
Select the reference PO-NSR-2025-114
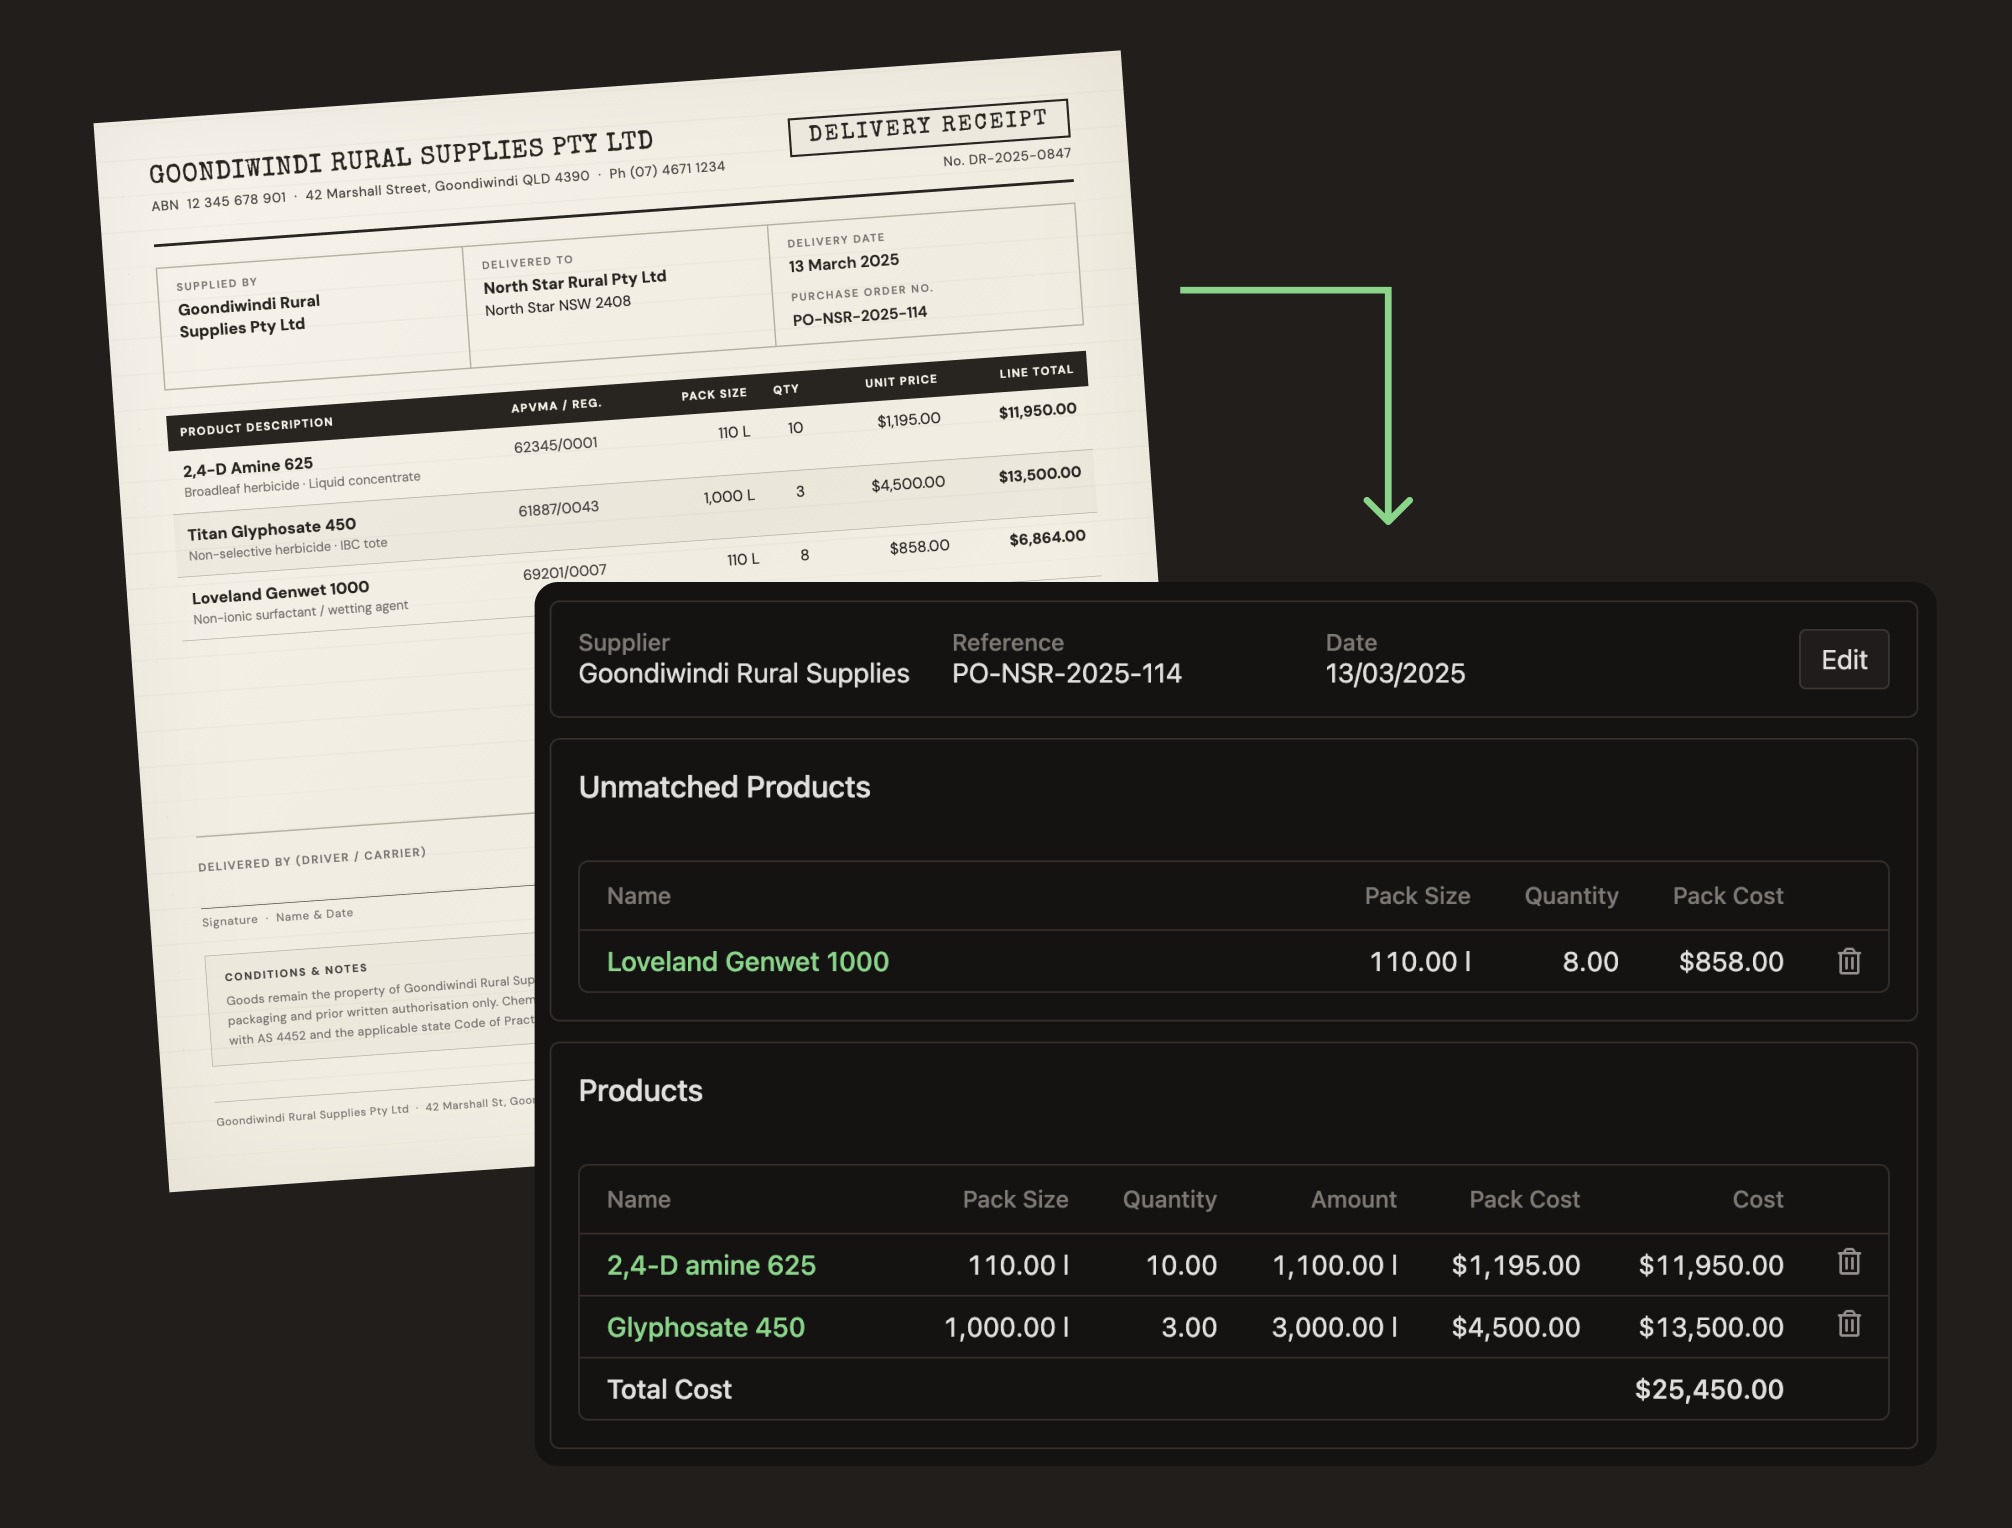click(x=1068, y=673)
